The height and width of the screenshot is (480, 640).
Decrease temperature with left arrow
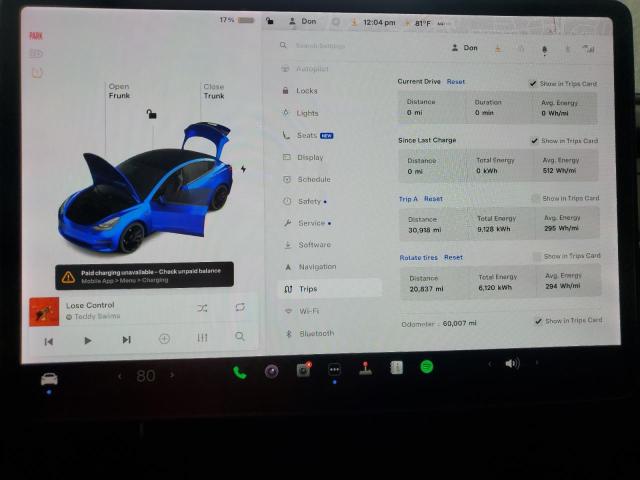[120, 376]
